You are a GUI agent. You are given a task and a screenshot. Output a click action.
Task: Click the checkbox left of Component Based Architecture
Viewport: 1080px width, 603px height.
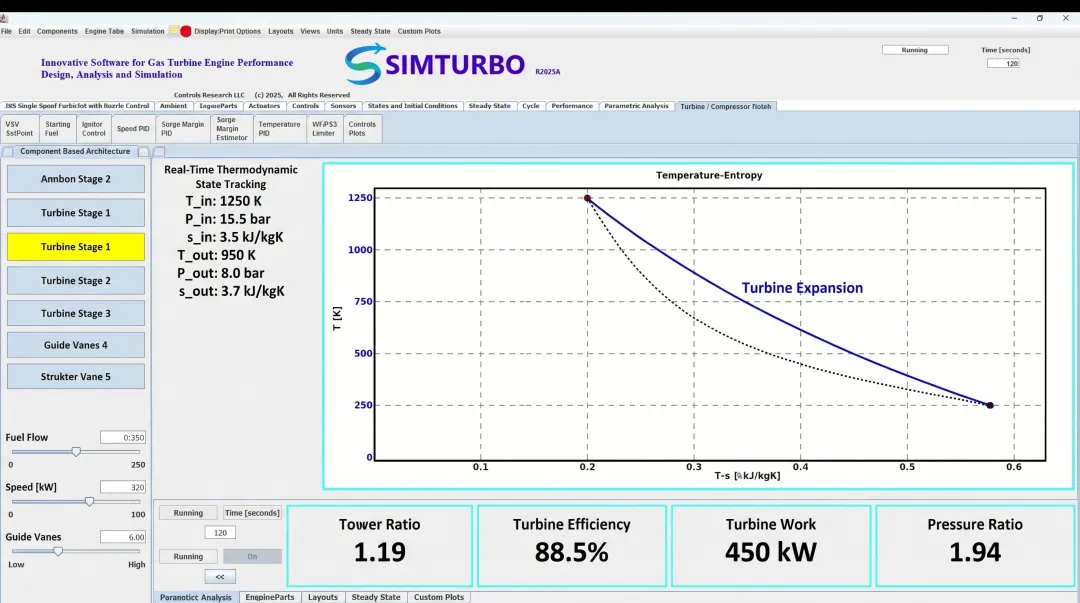[8, 152]
